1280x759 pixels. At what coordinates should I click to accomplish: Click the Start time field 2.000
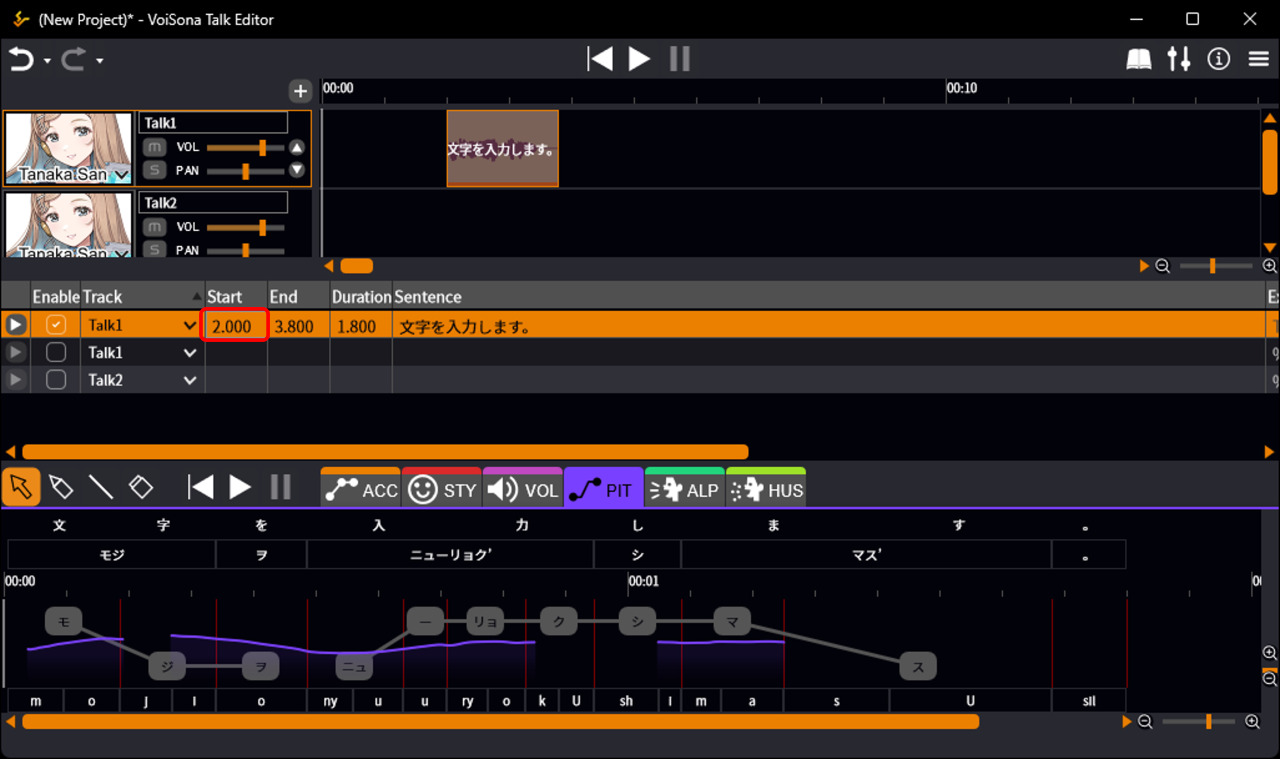pos(235,326)
